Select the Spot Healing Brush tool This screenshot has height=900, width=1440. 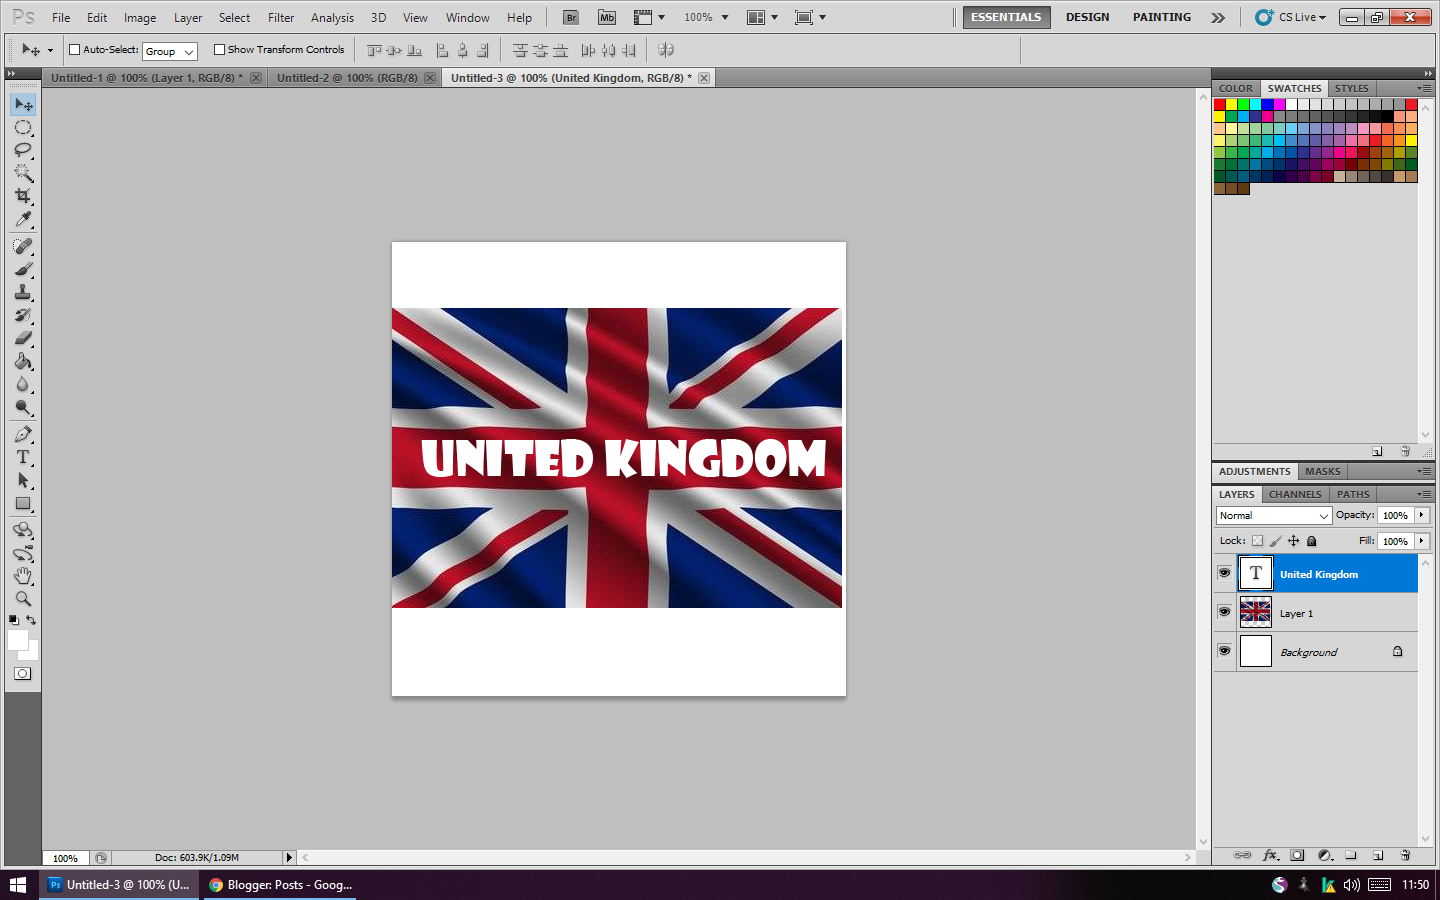click(x=23, y=246)
